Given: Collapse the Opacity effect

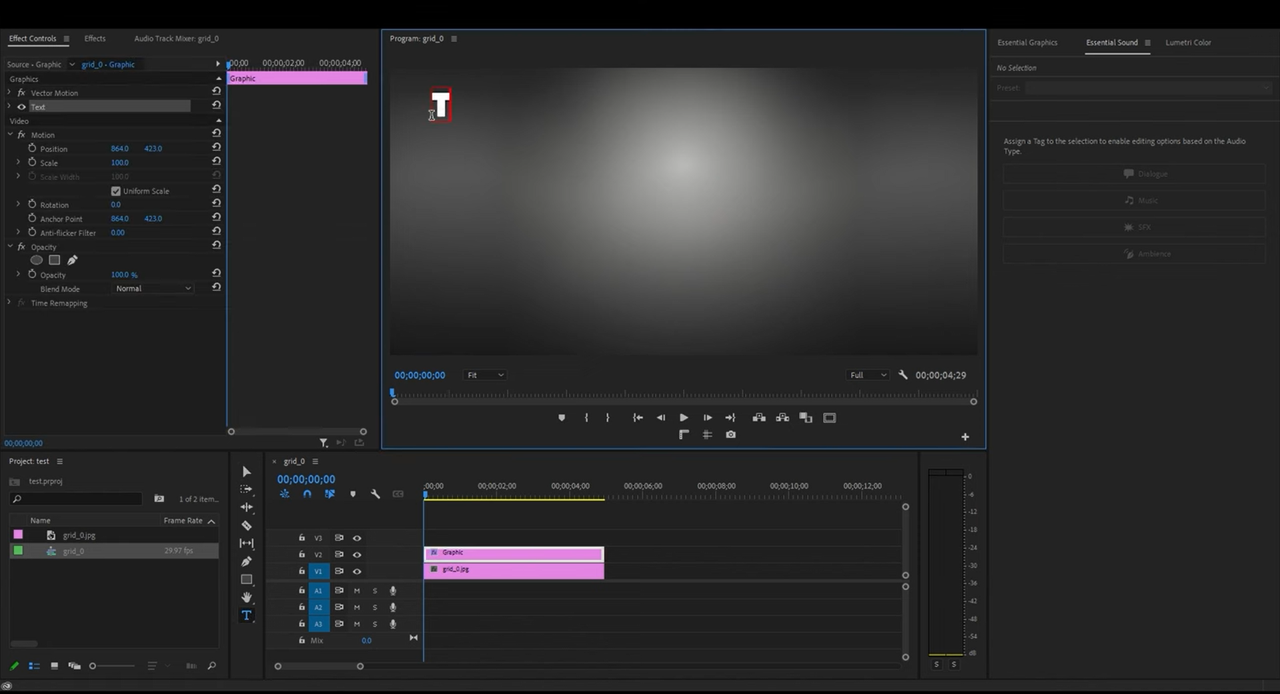Looking at the screenshot, I should [9, 247].
